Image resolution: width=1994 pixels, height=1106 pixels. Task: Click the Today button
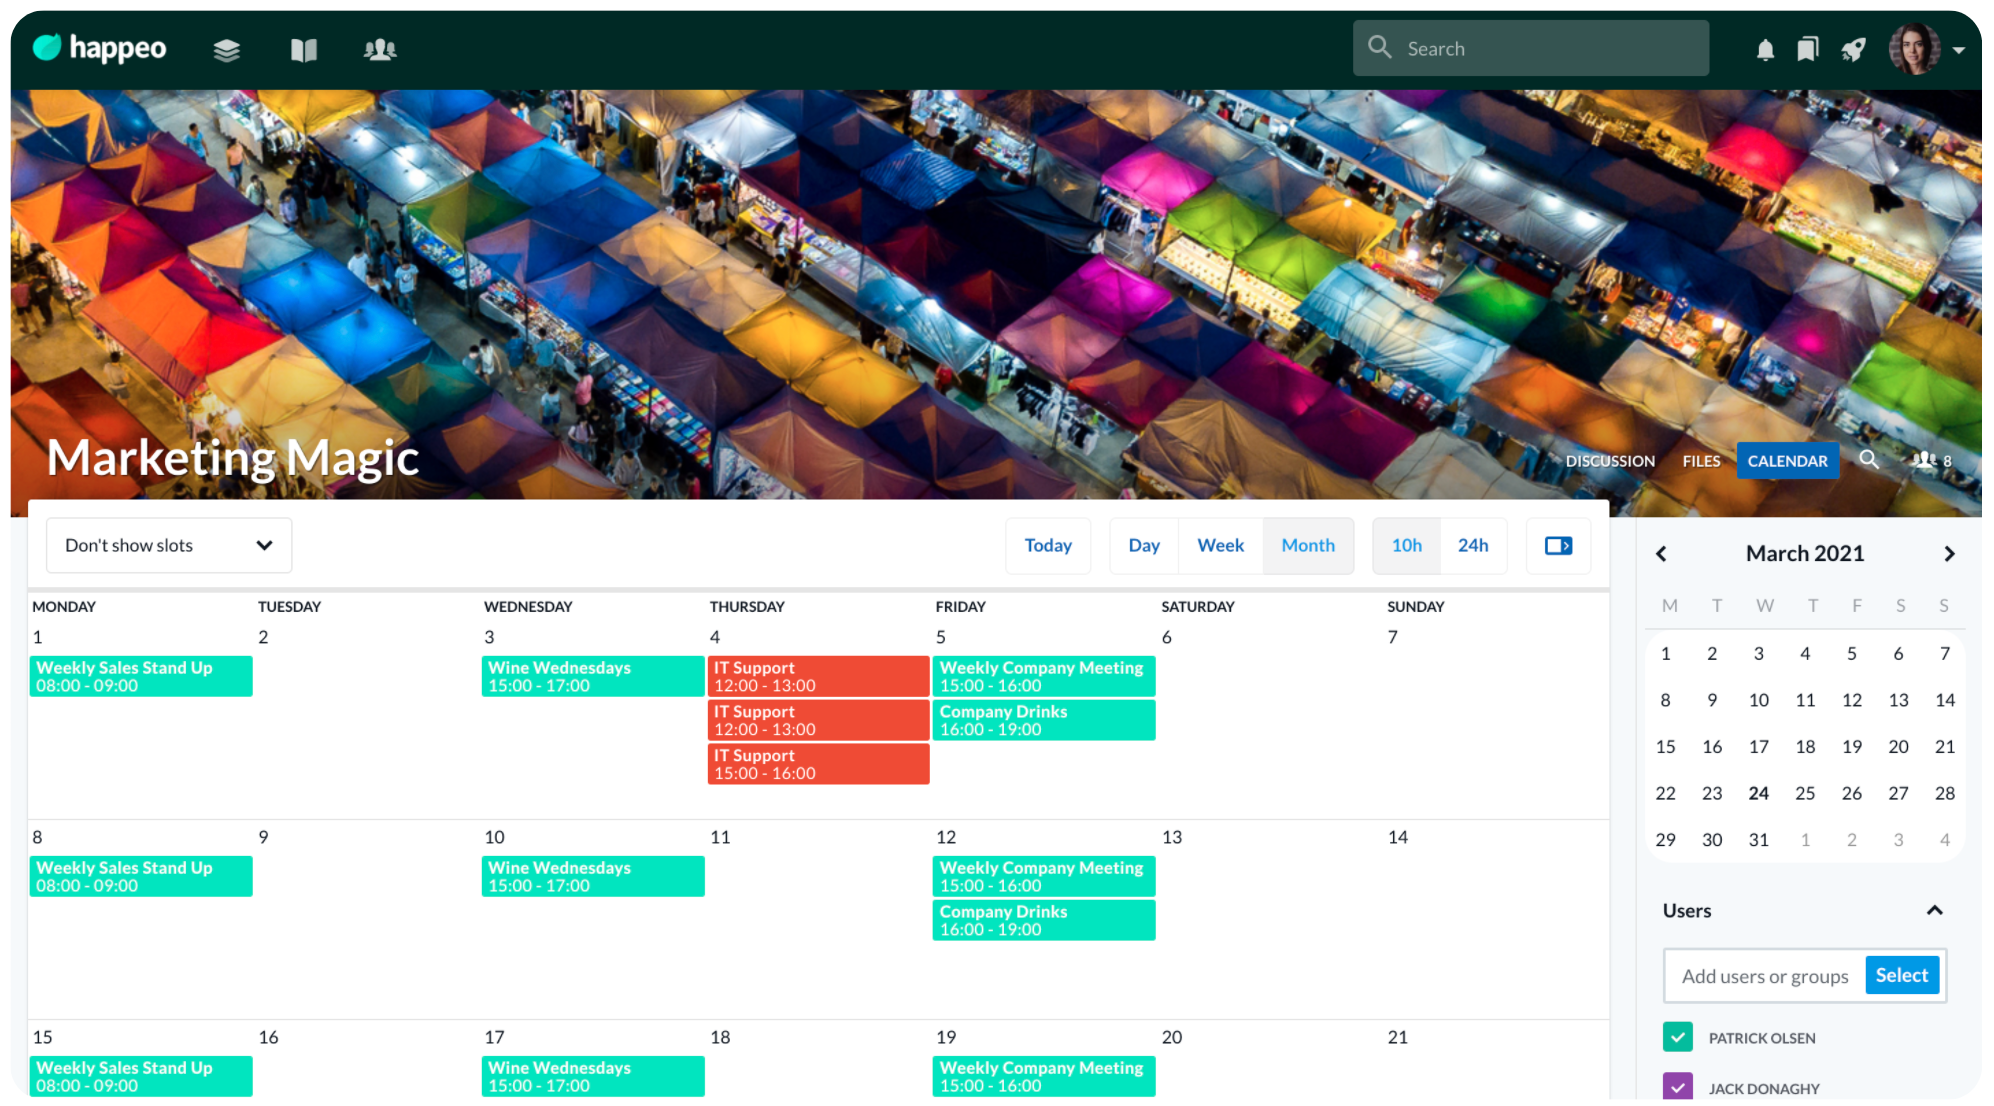pos(1047,545)
